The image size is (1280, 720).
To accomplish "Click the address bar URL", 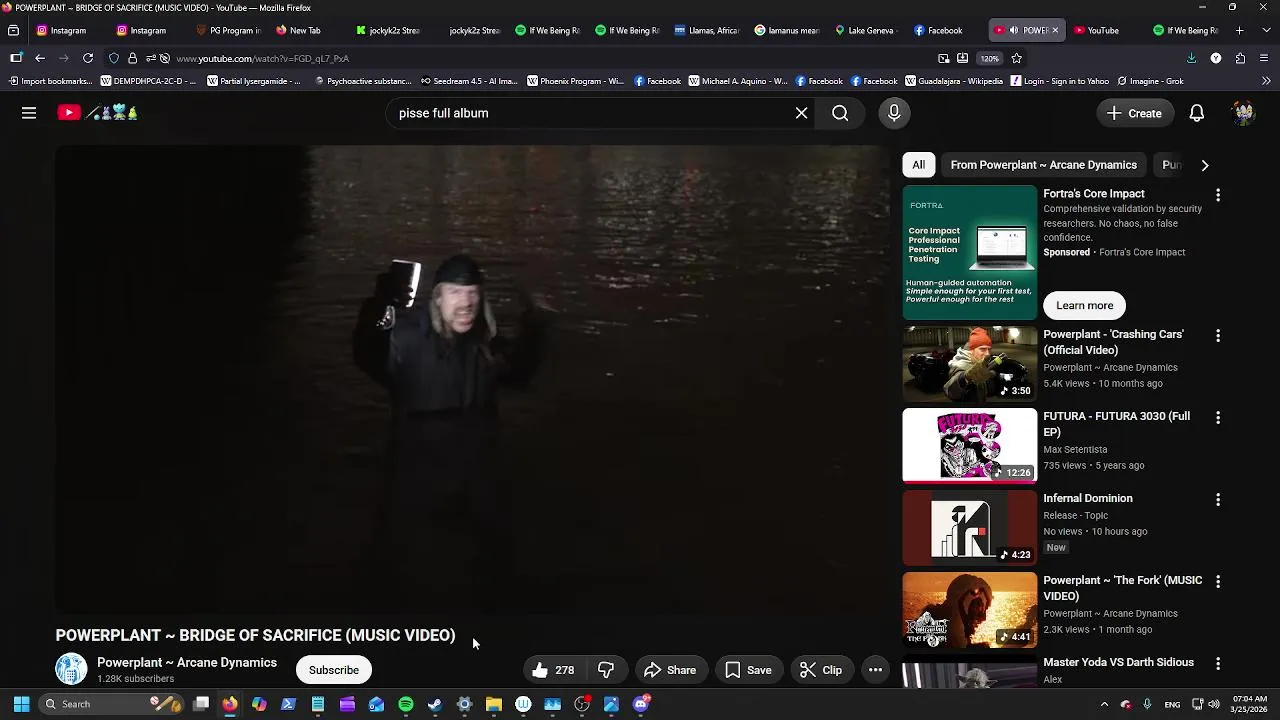I will (x=262, y=58).
